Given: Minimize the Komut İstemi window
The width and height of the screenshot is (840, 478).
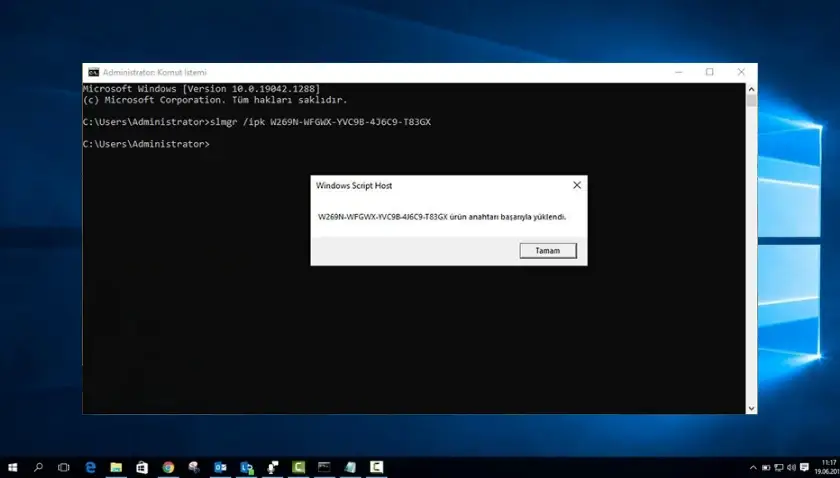Looking at the screenshot, I should tap(679, 72).
